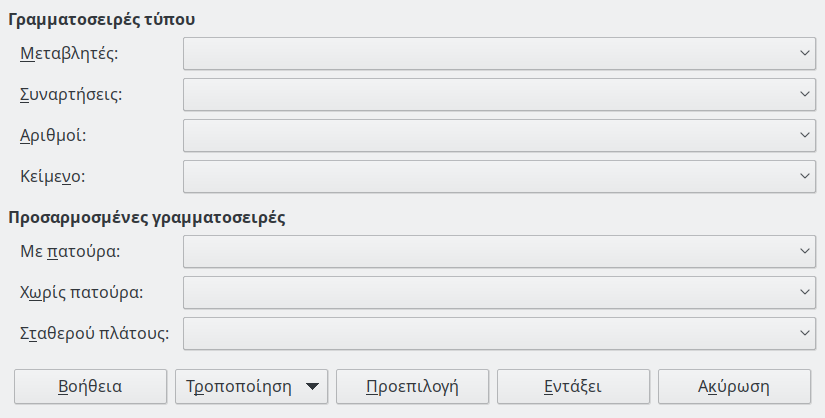The image size is (825, 418).
Task: Cancel with the Ακύρωση button
Action: coord(734,385)
